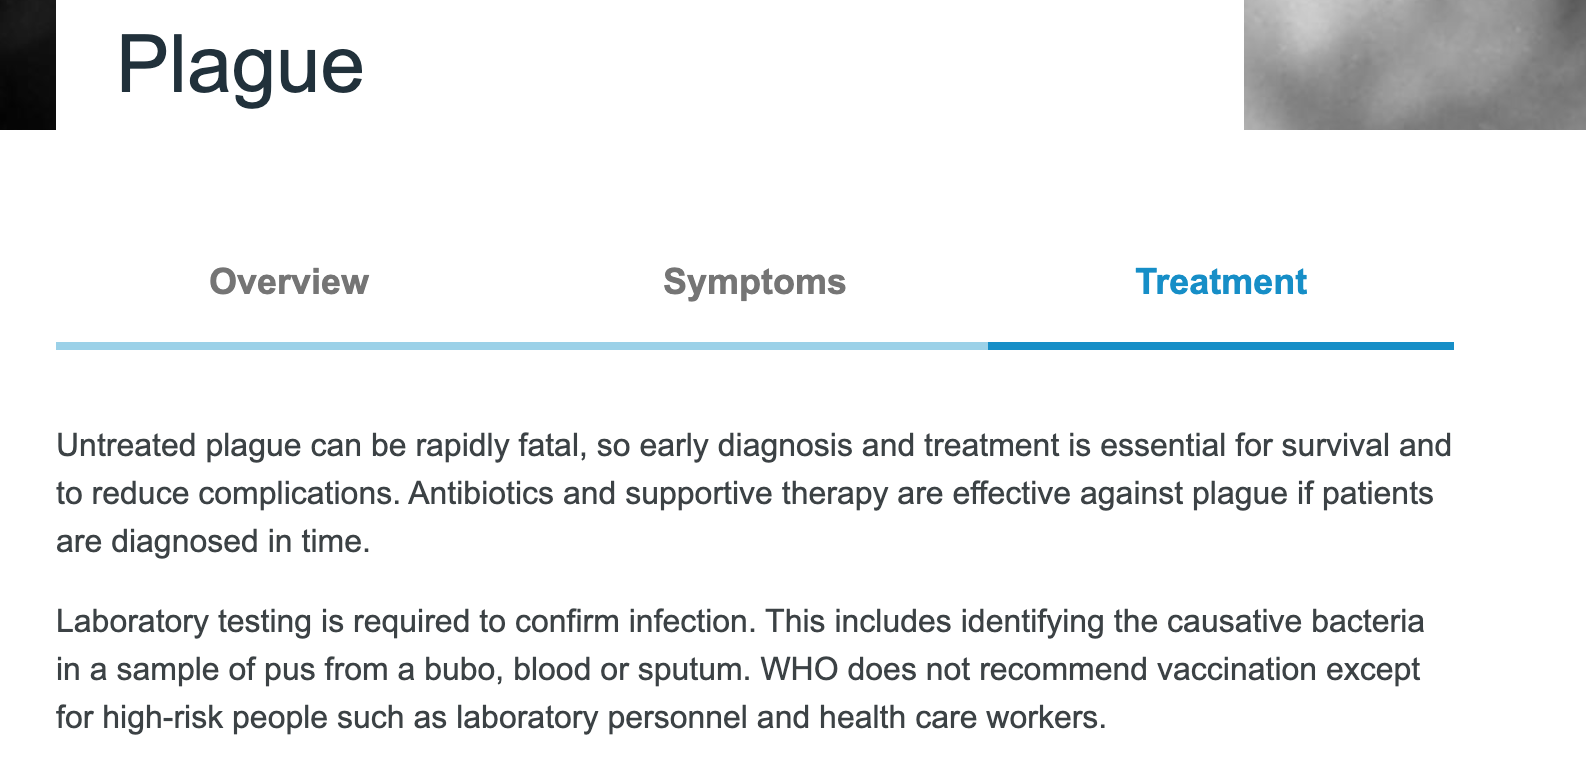
Task: Click the grayscale microscope image at top right
Action: pos(1415,64)
